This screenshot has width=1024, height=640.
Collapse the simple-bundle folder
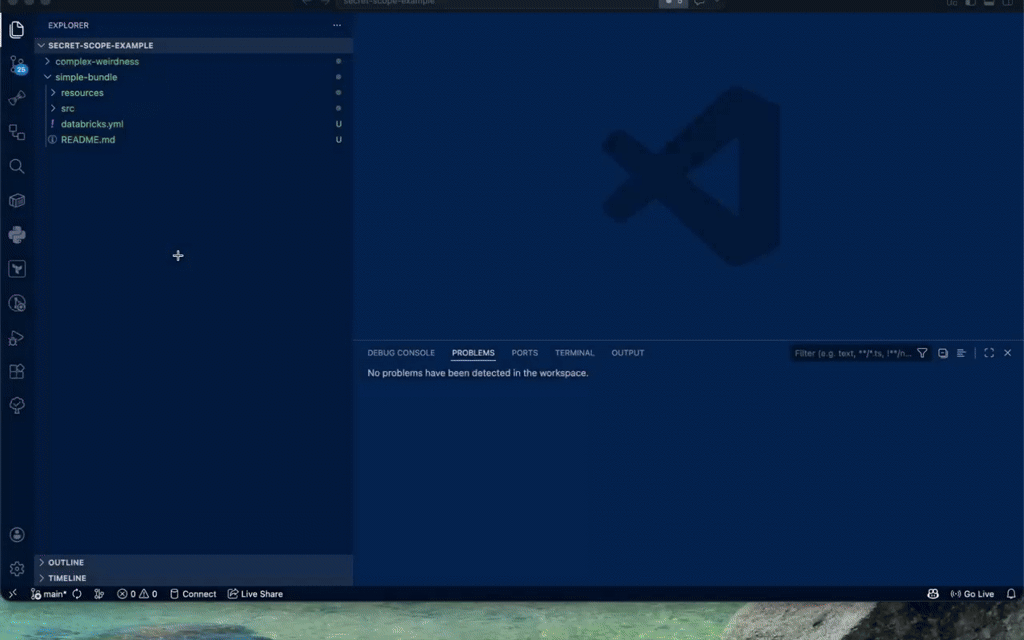[194, 77]
